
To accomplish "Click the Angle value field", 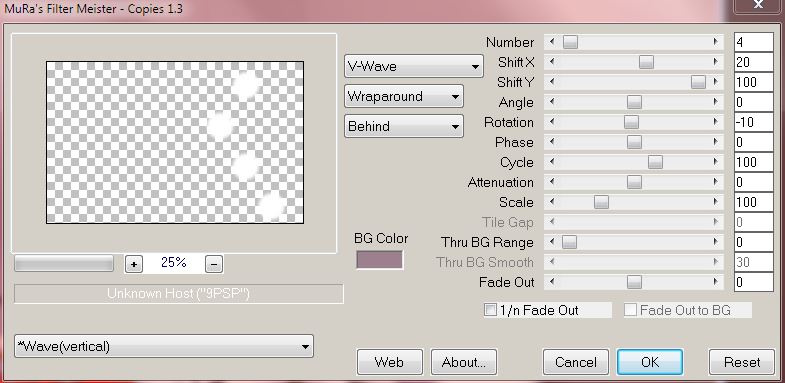I will (x=754, y=102).
